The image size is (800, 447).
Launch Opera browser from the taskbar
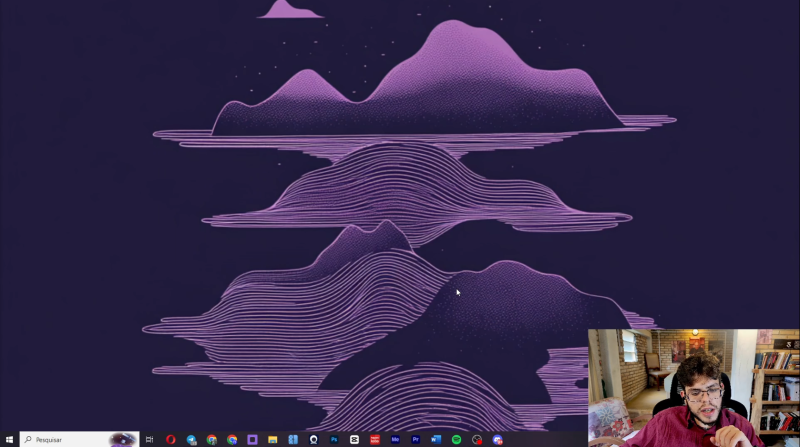[171, 439]
